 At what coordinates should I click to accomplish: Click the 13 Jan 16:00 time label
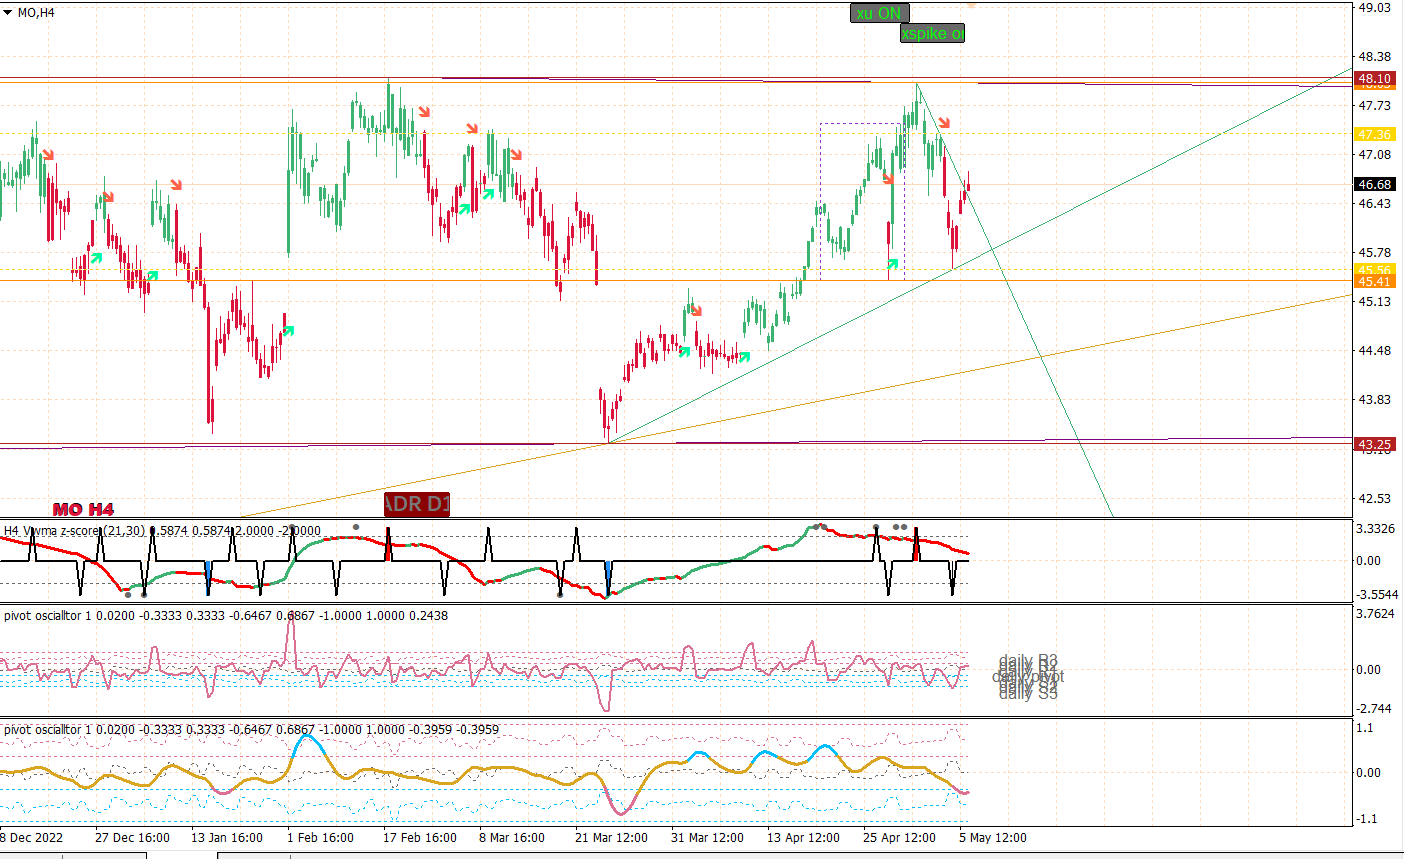[x=227, y=838]
